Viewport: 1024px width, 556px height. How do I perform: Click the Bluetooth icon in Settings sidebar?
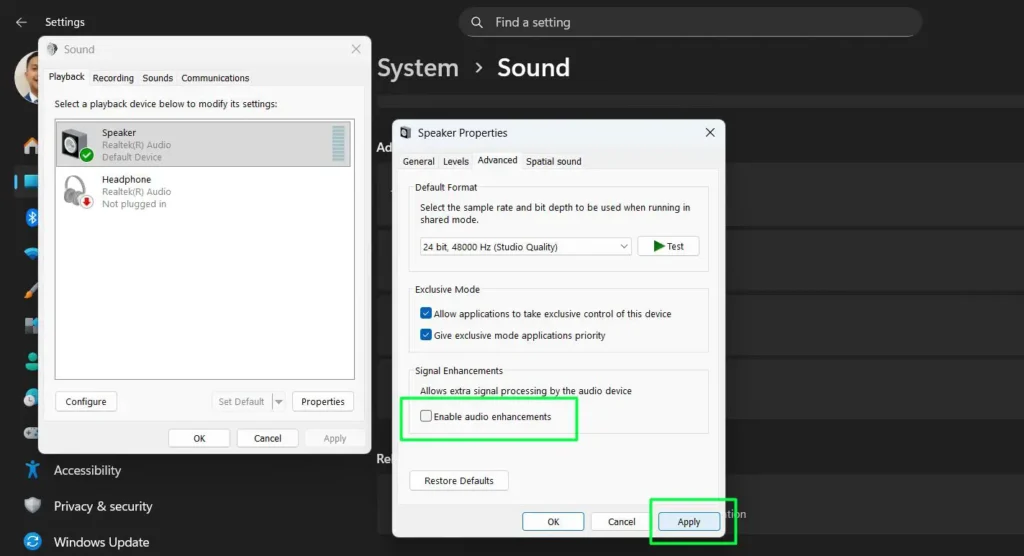(x=31, y=217)
